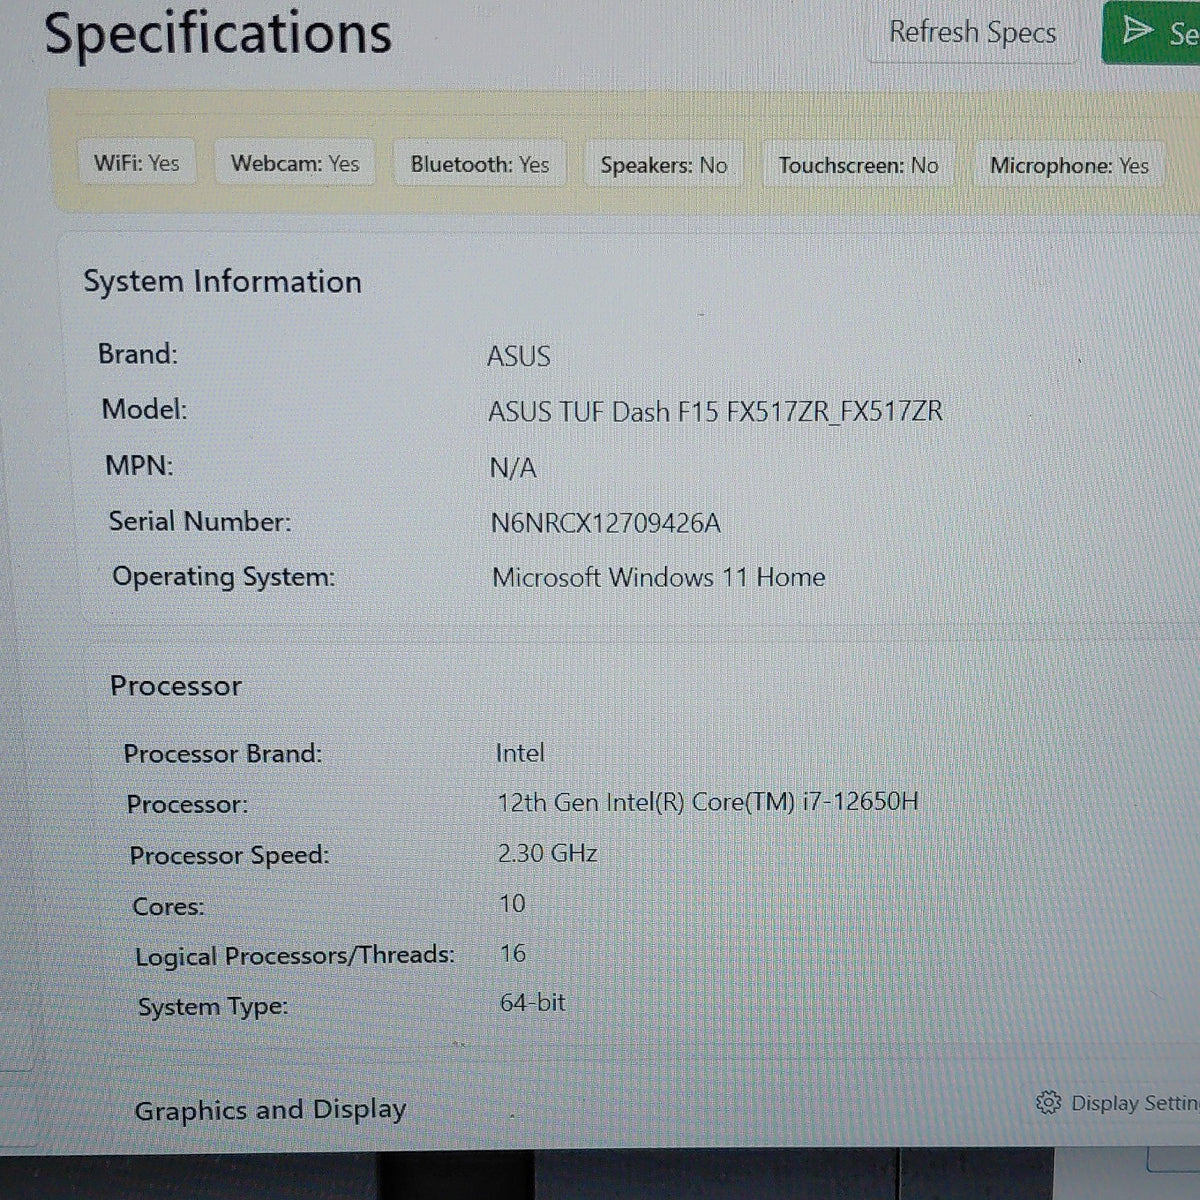Click the Model: label
This screenshot has width=1200, height=1200.
(x=144, y=409)
